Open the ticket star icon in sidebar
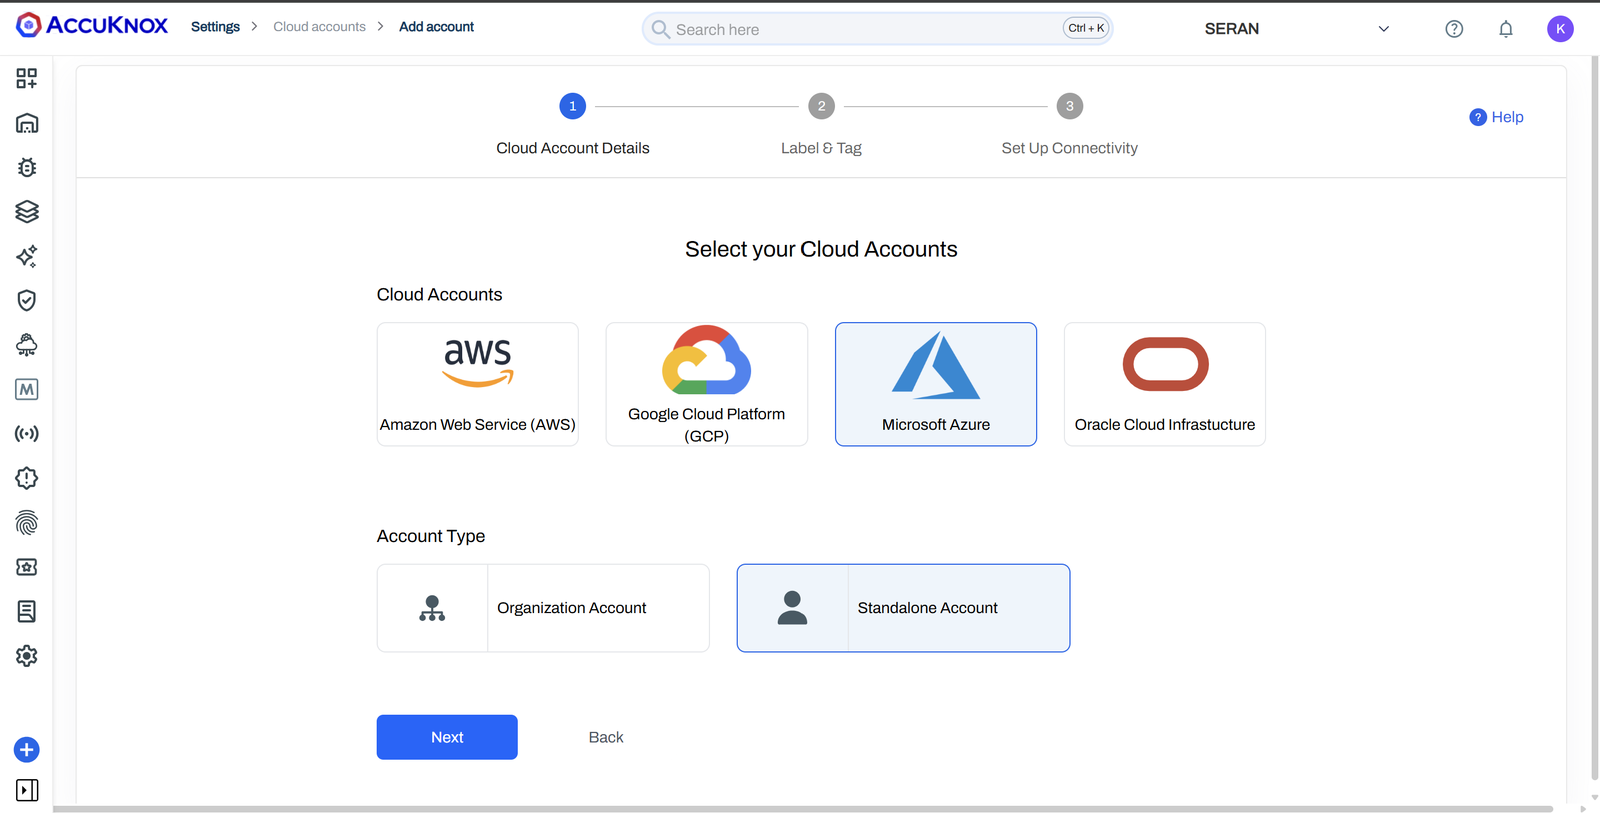 coord(27,567)
